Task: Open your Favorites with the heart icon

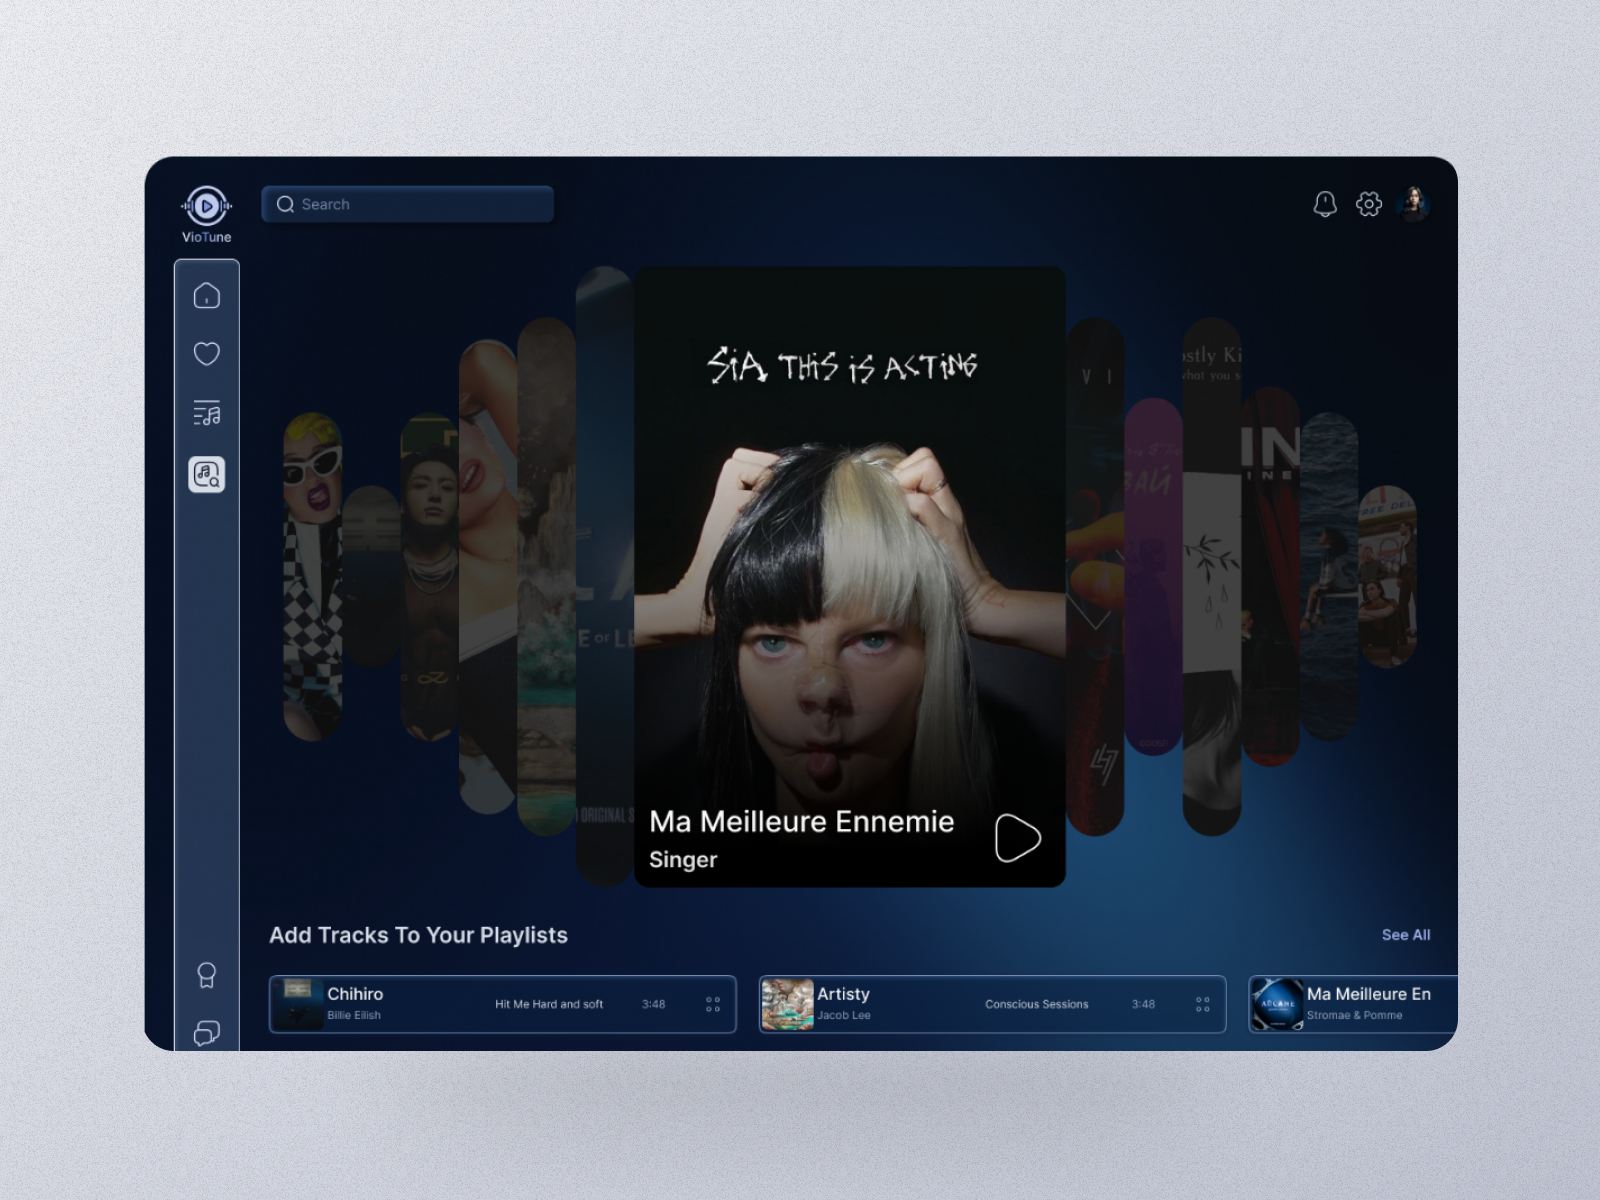Action: click(206, 353)
